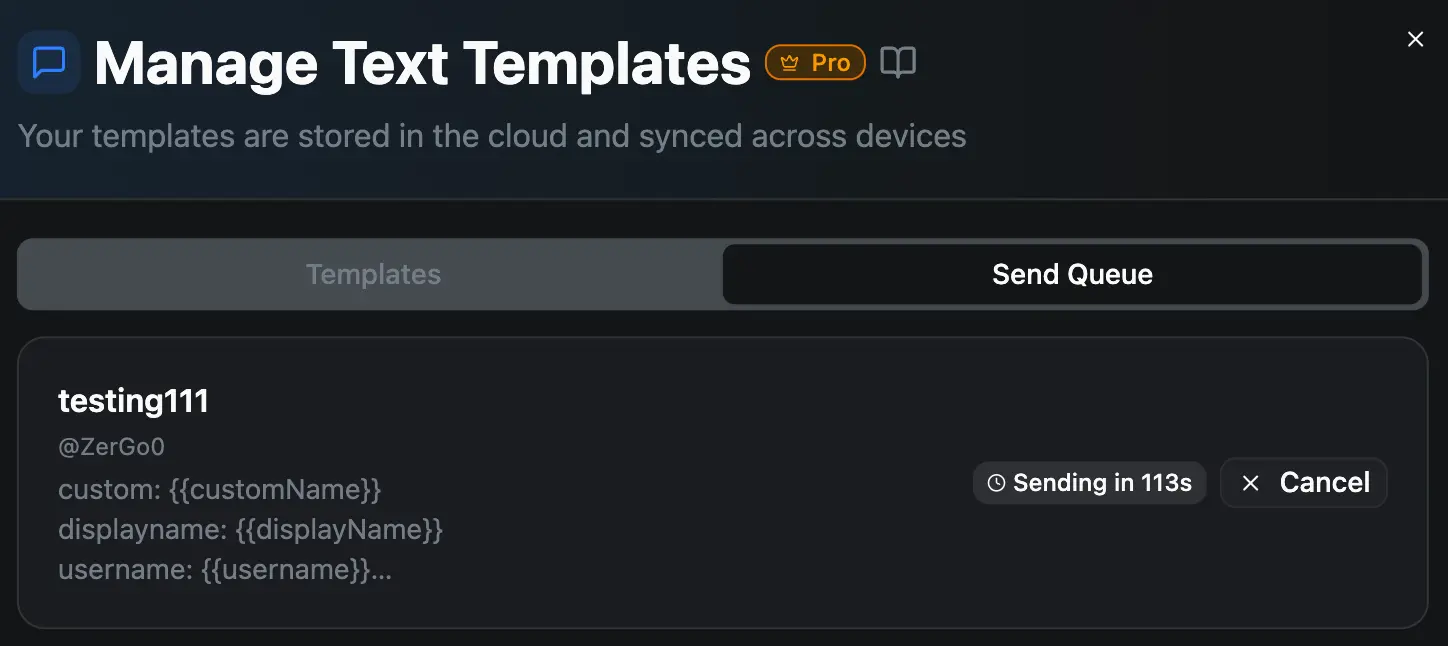Switch to the Templates tab

[373, 274]
